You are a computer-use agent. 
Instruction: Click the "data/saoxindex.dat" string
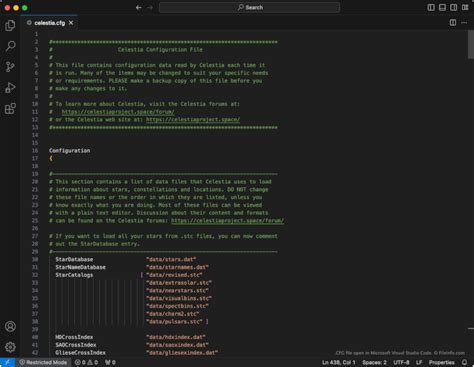pyautogui.click(x=177, y=345)
